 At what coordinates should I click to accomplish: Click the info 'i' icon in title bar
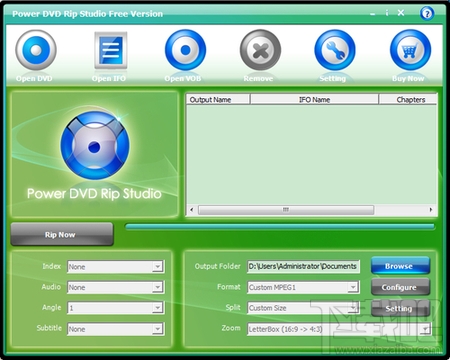[387, 13]
